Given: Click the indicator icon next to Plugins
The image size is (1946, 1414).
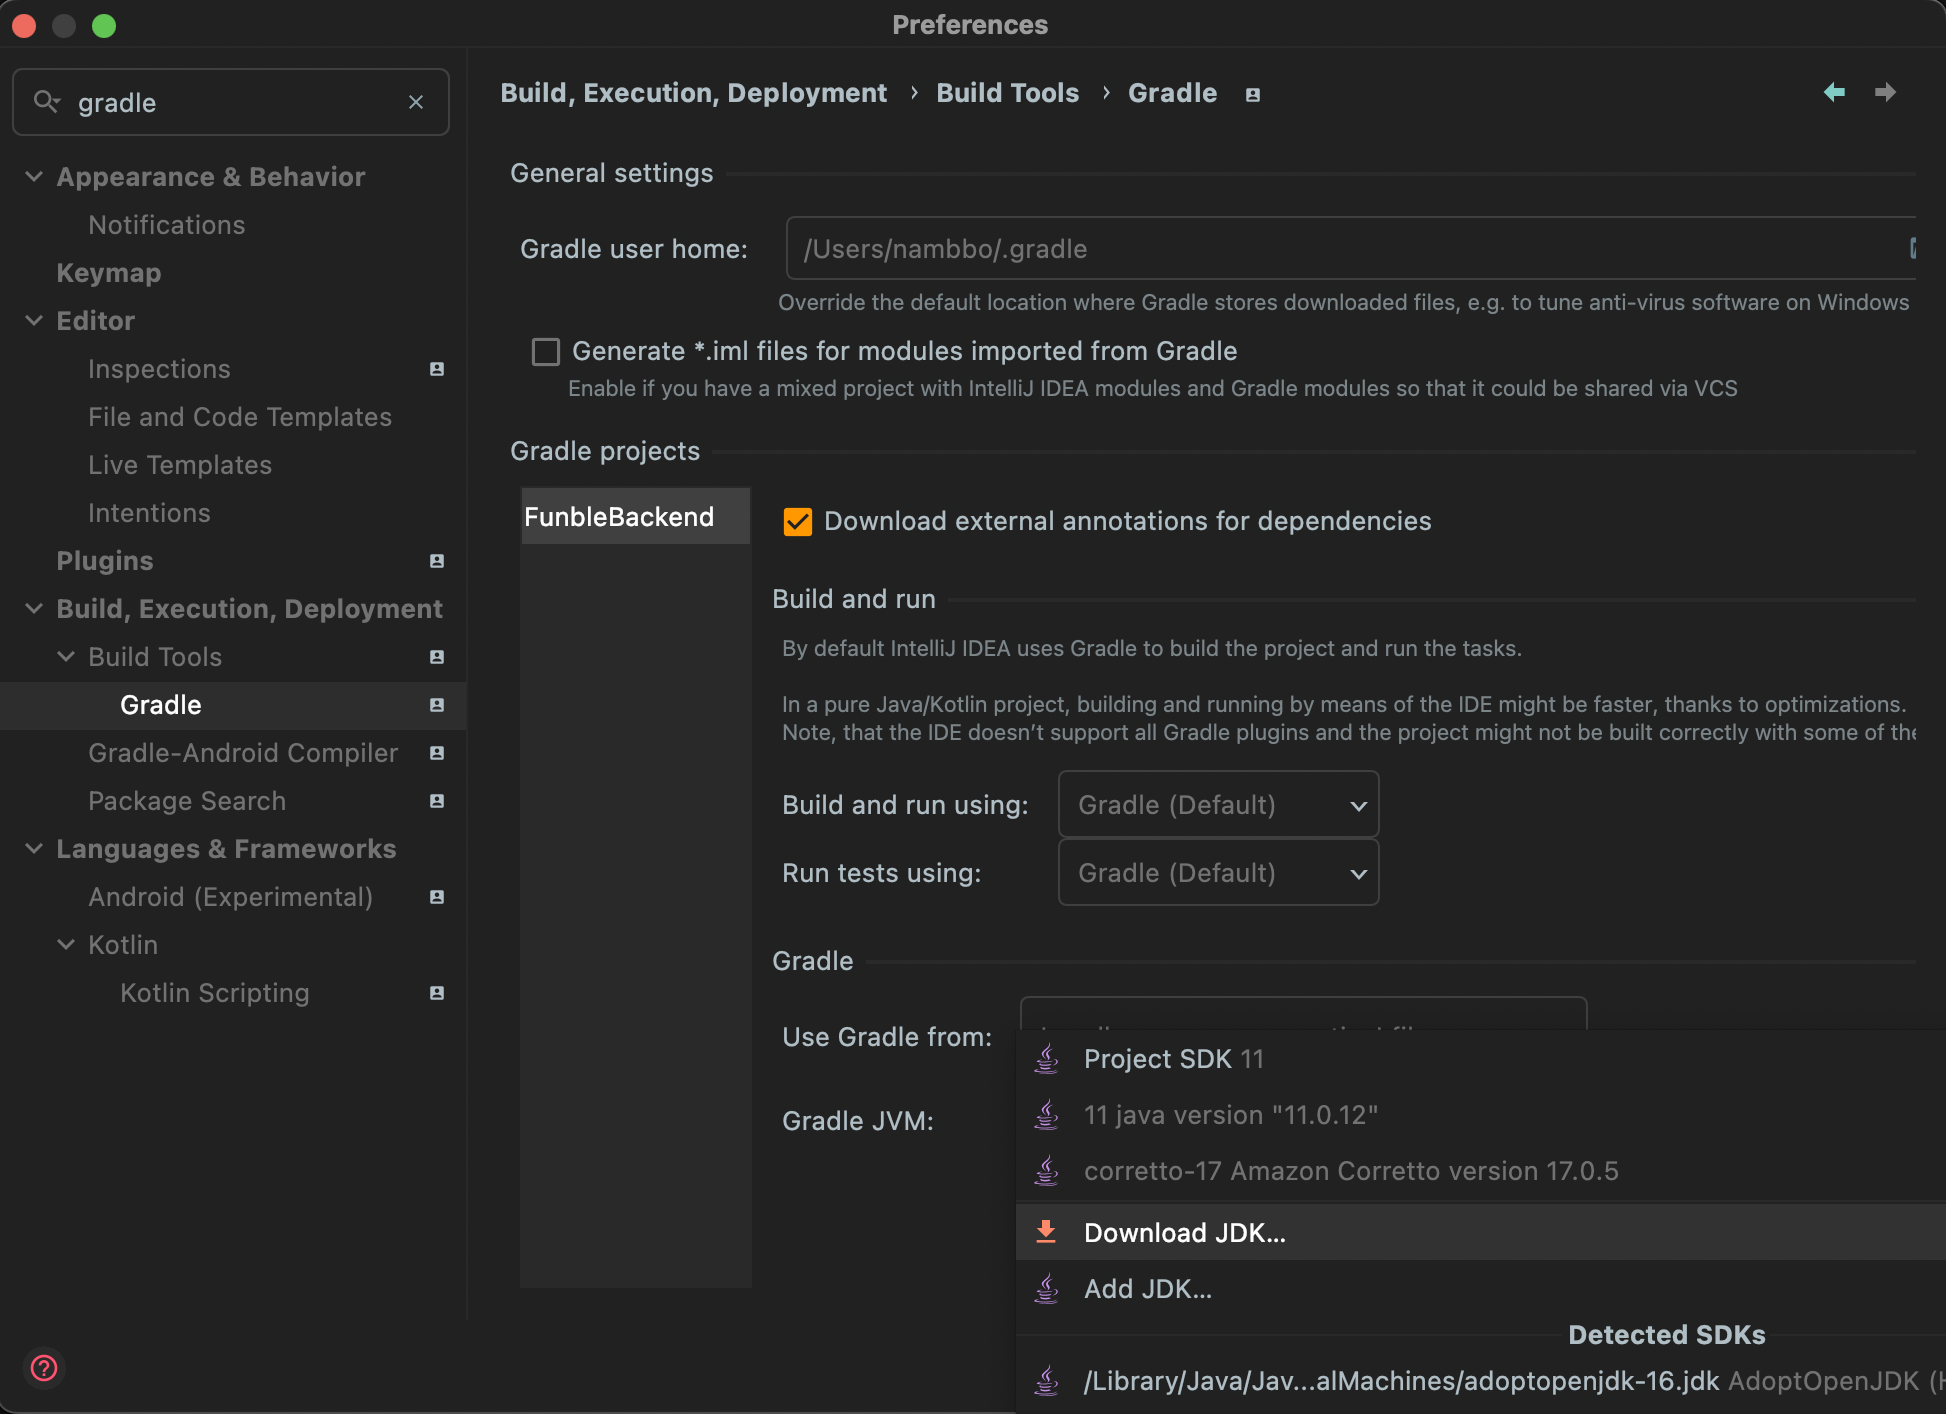Looking at the screenshot, I should pos(436,561).
